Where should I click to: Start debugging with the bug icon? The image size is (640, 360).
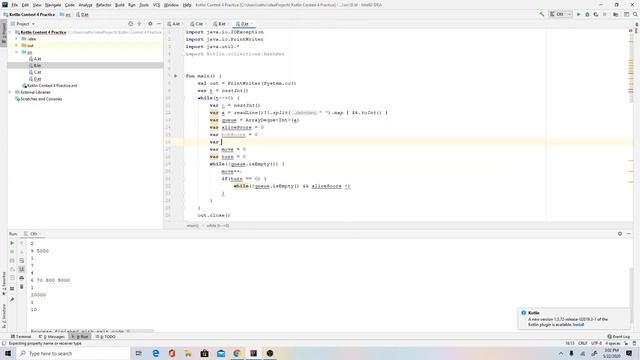coord(587,14)
